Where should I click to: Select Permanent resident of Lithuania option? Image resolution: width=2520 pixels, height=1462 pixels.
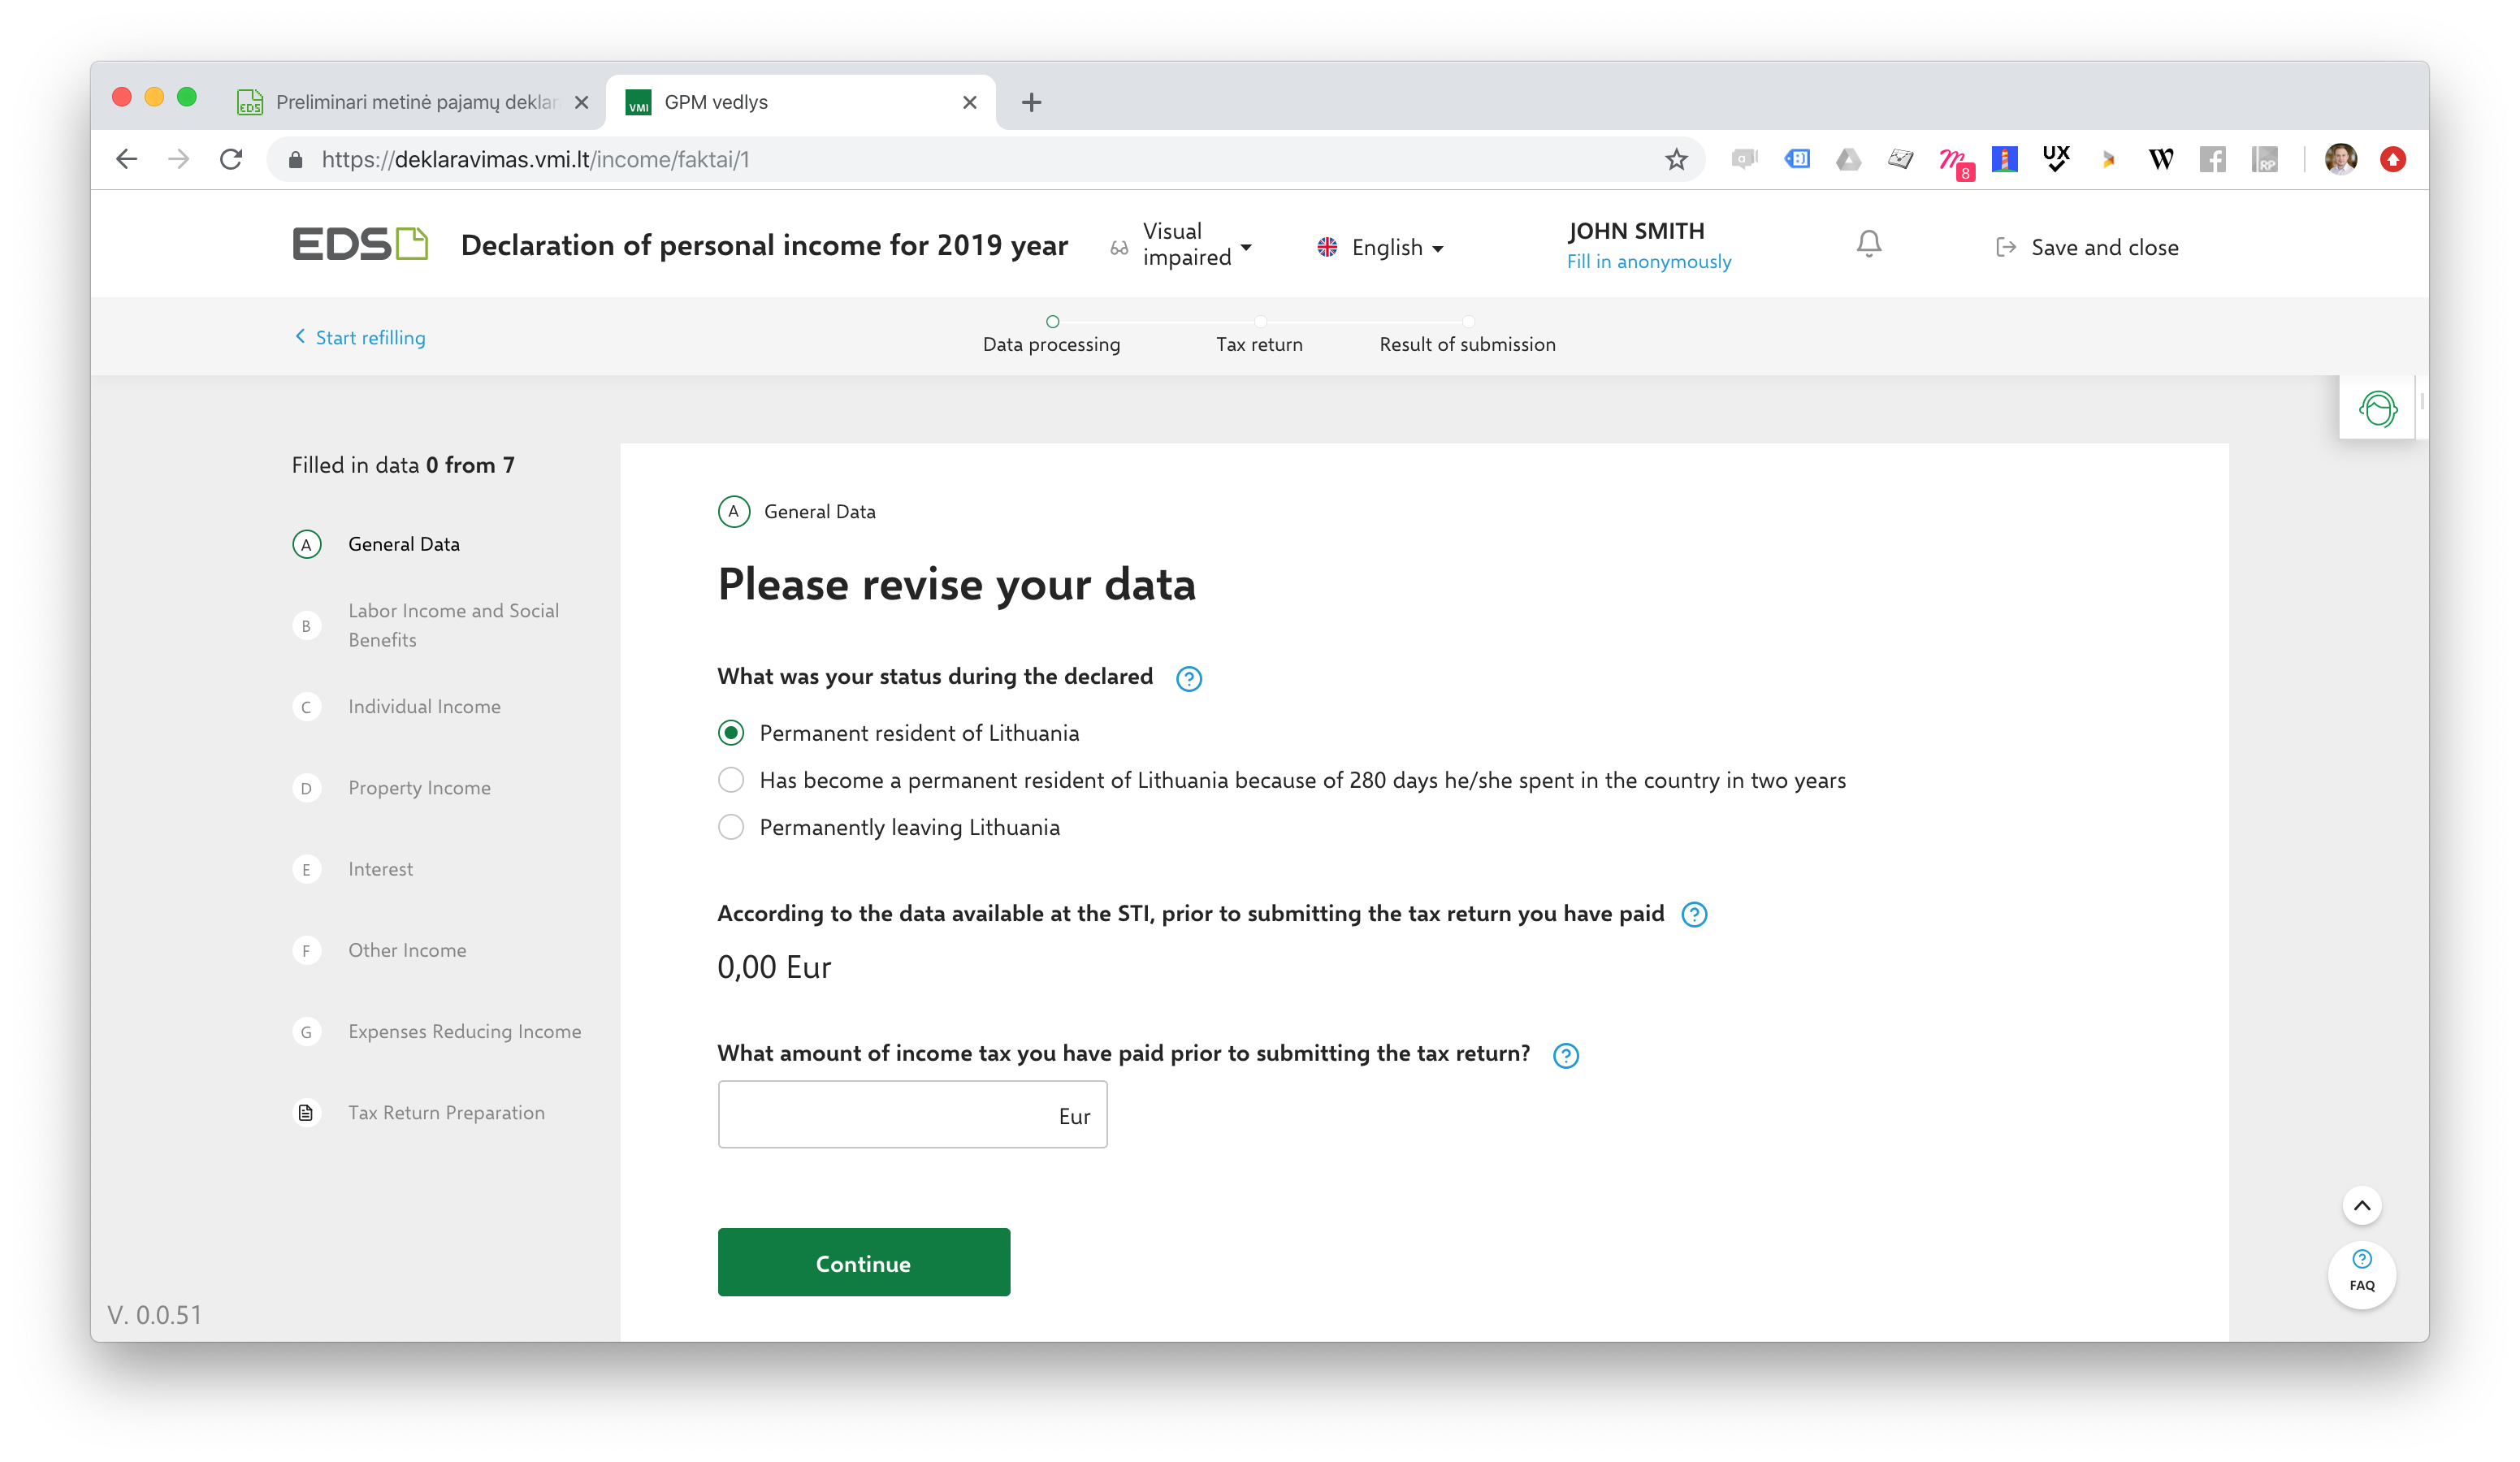click(x=731, y=733)
